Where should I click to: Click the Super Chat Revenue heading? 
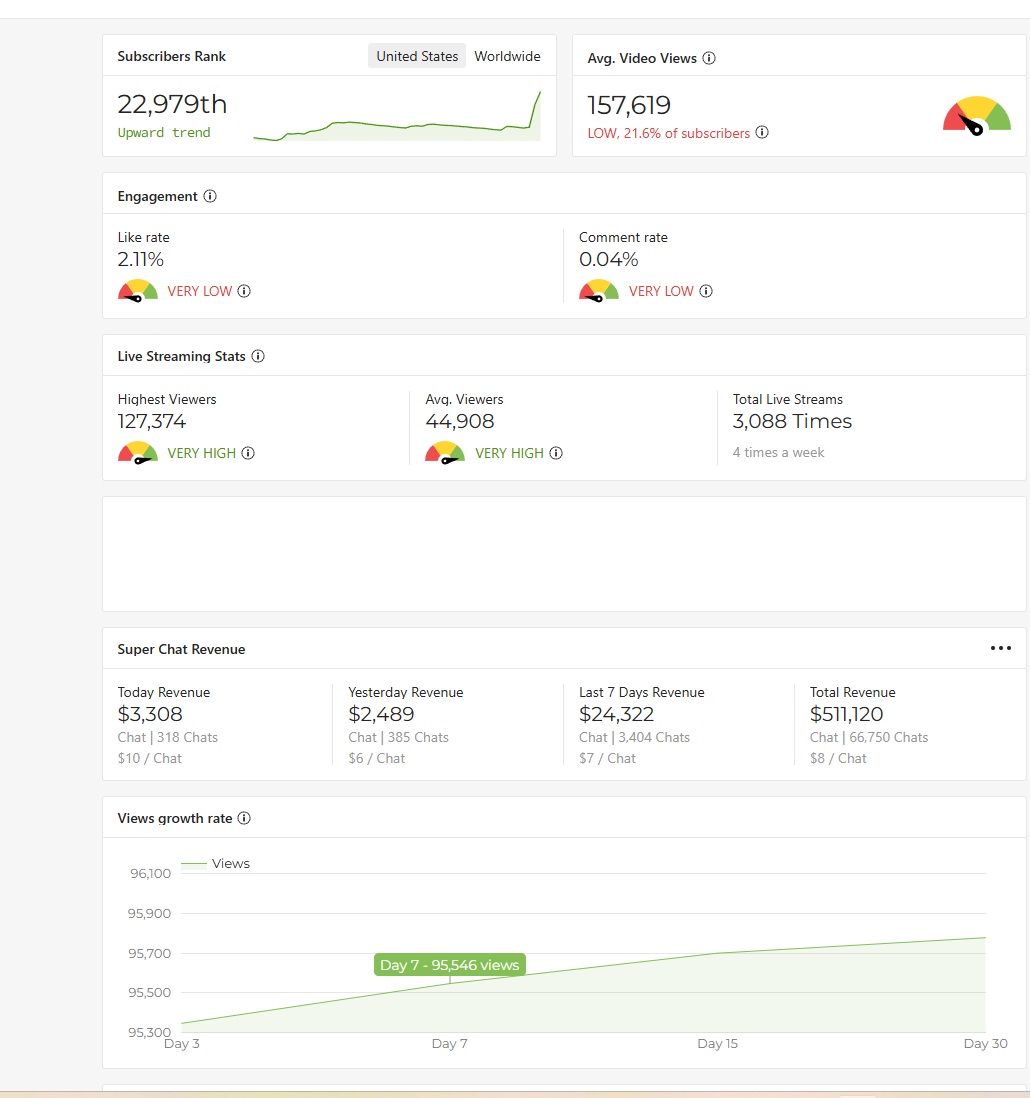pyautogui.click(x=181, y=649)
